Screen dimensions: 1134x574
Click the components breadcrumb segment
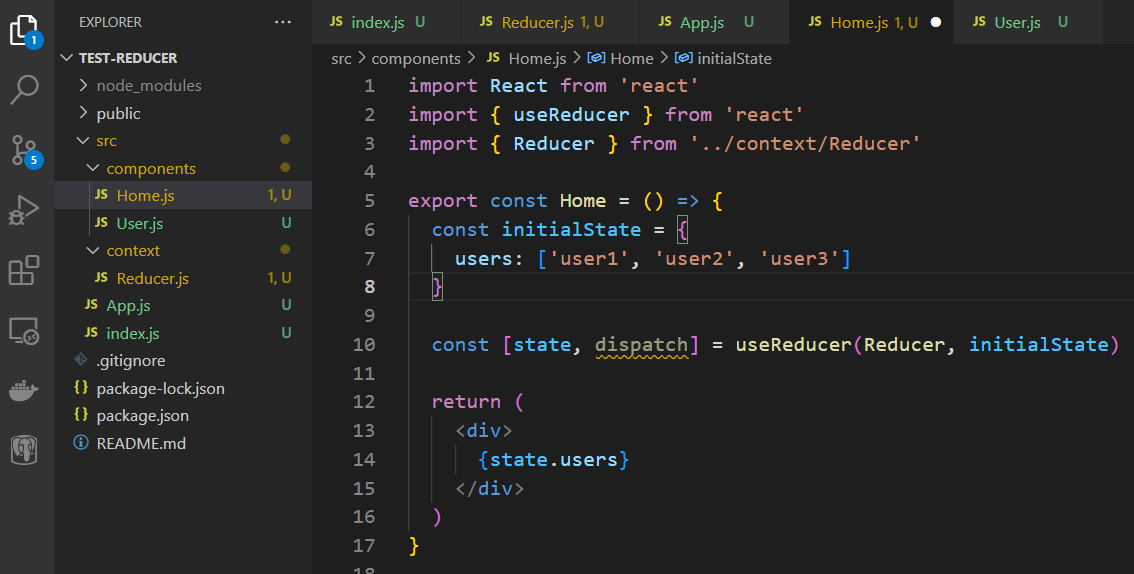pyautogui.click(x=416, y=59)
